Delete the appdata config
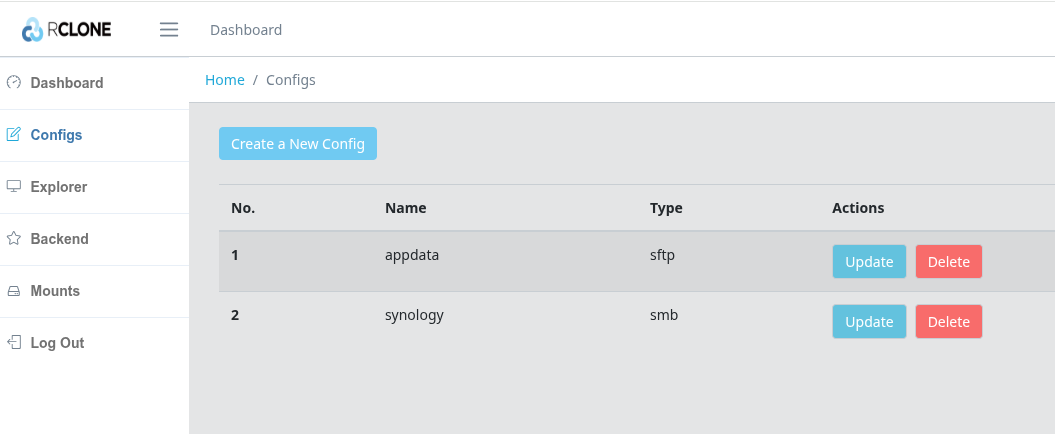Screen dimensions: 1055x434 tap(949, 262)
